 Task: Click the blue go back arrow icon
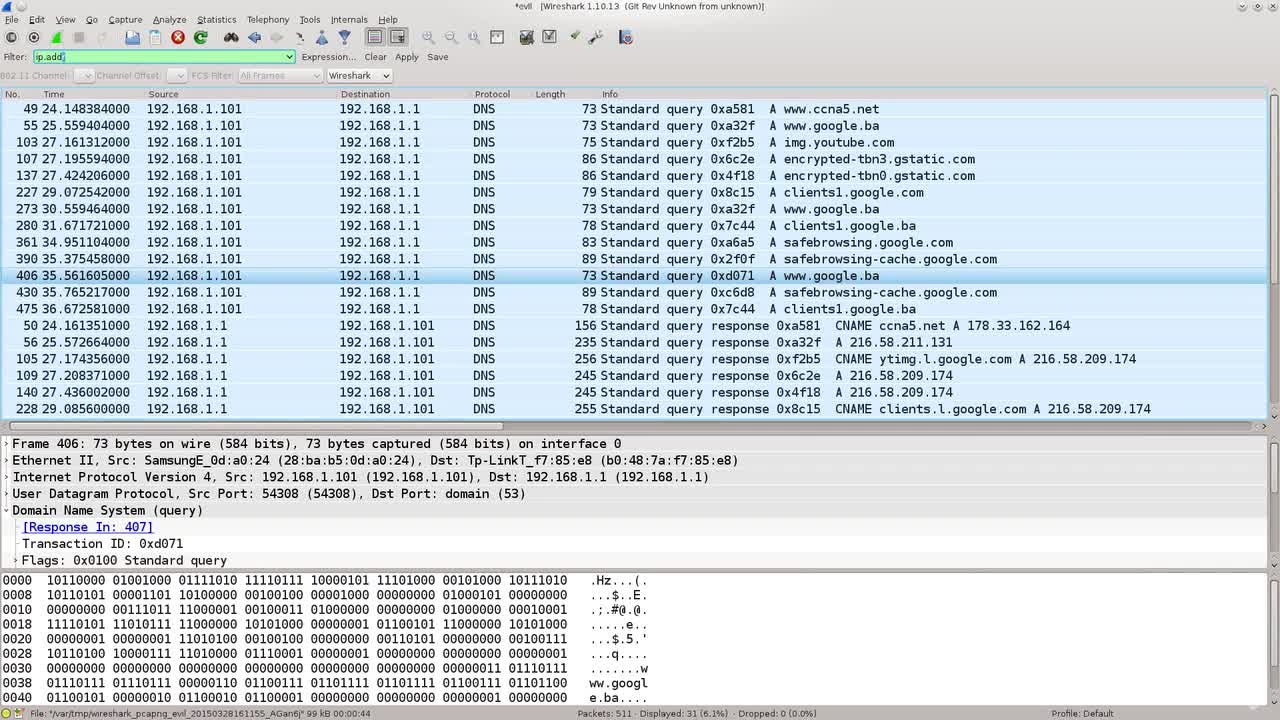254,37
